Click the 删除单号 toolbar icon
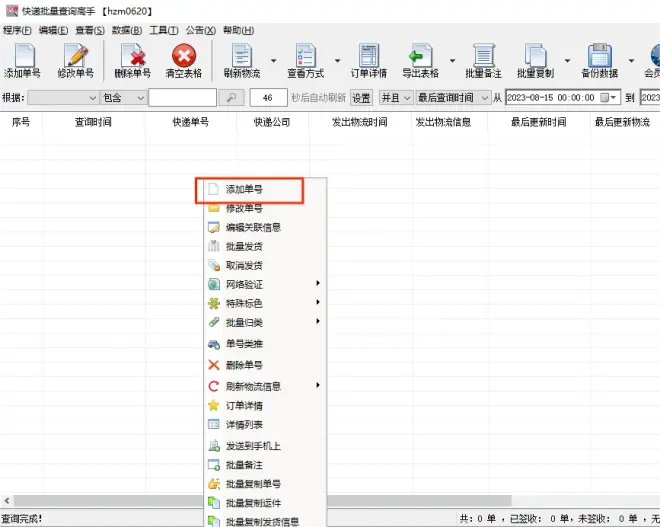 click(132, 56)
